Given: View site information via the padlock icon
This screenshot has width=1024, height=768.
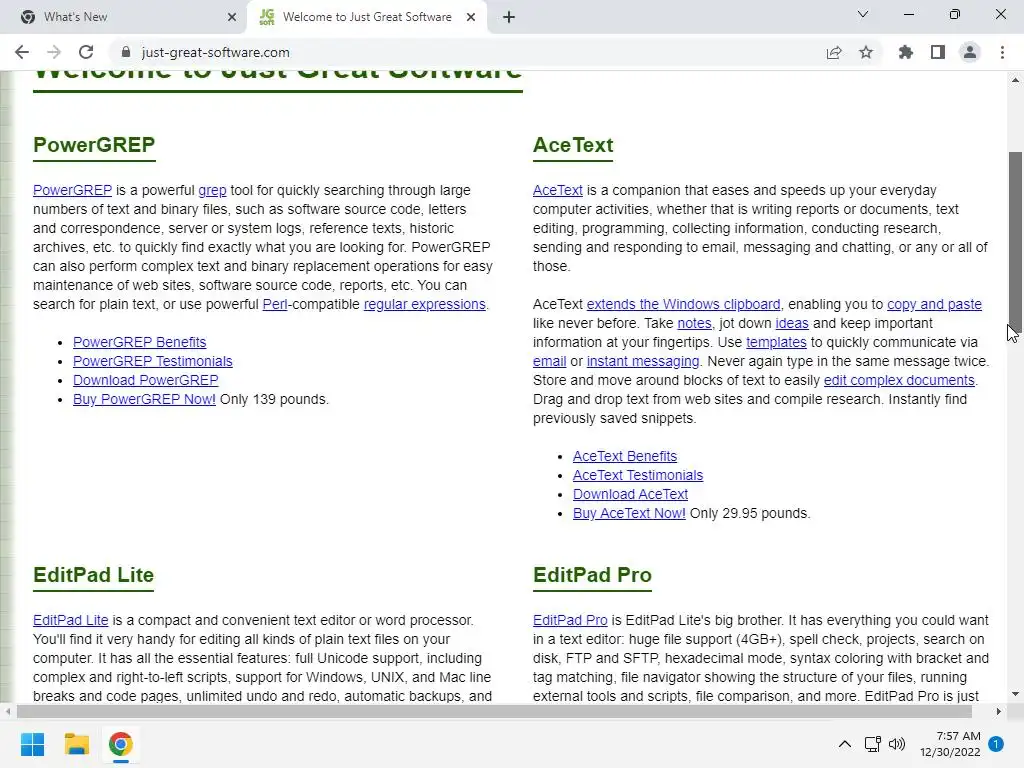Looking at the screenshot, I should [x=126, y=52].
